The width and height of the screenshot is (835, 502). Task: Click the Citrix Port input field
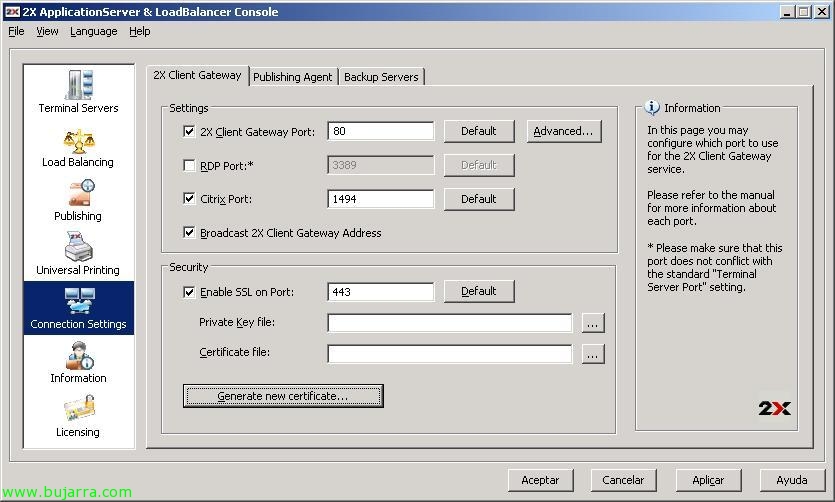pos(381,199)
